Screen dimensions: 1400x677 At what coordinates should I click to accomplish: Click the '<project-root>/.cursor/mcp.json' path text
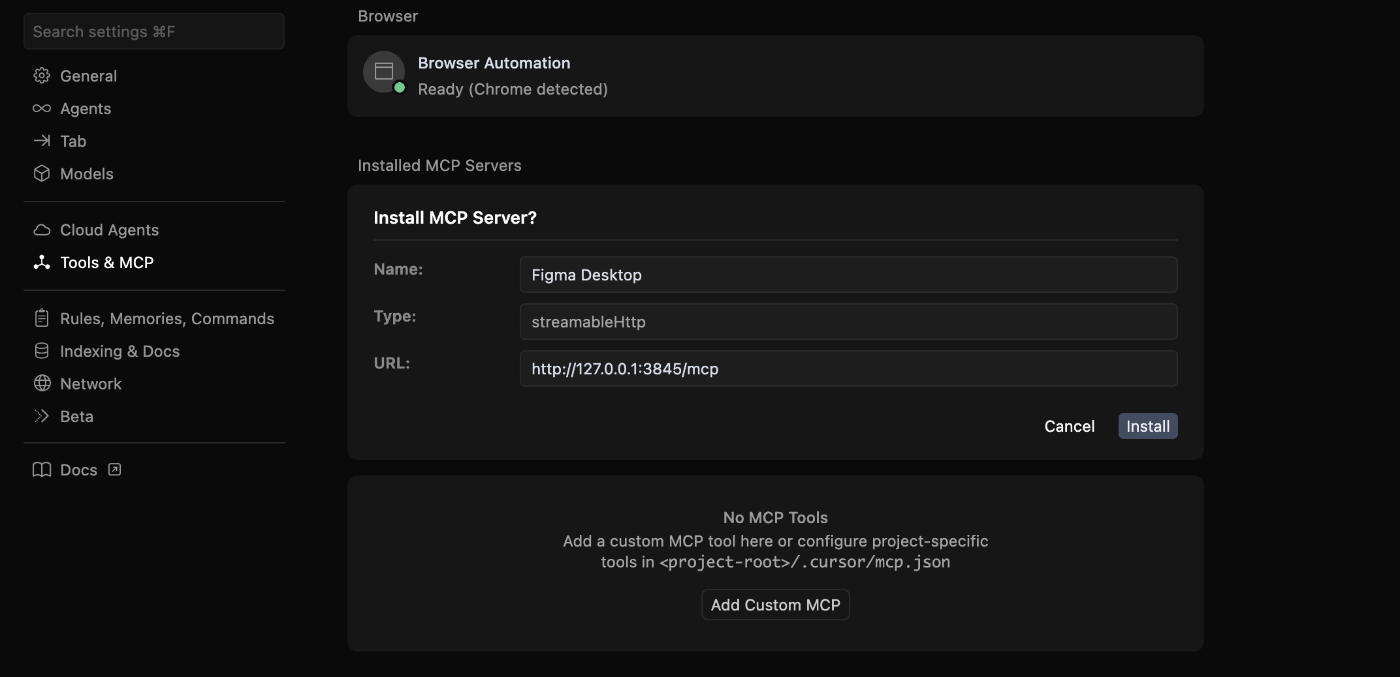805,562
